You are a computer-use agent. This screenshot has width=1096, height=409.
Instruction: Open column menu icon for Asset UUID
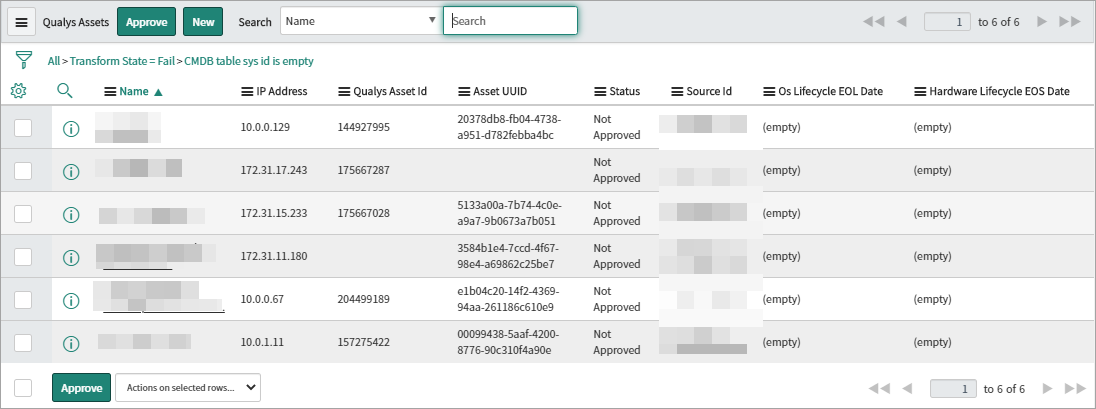(464, 92)
